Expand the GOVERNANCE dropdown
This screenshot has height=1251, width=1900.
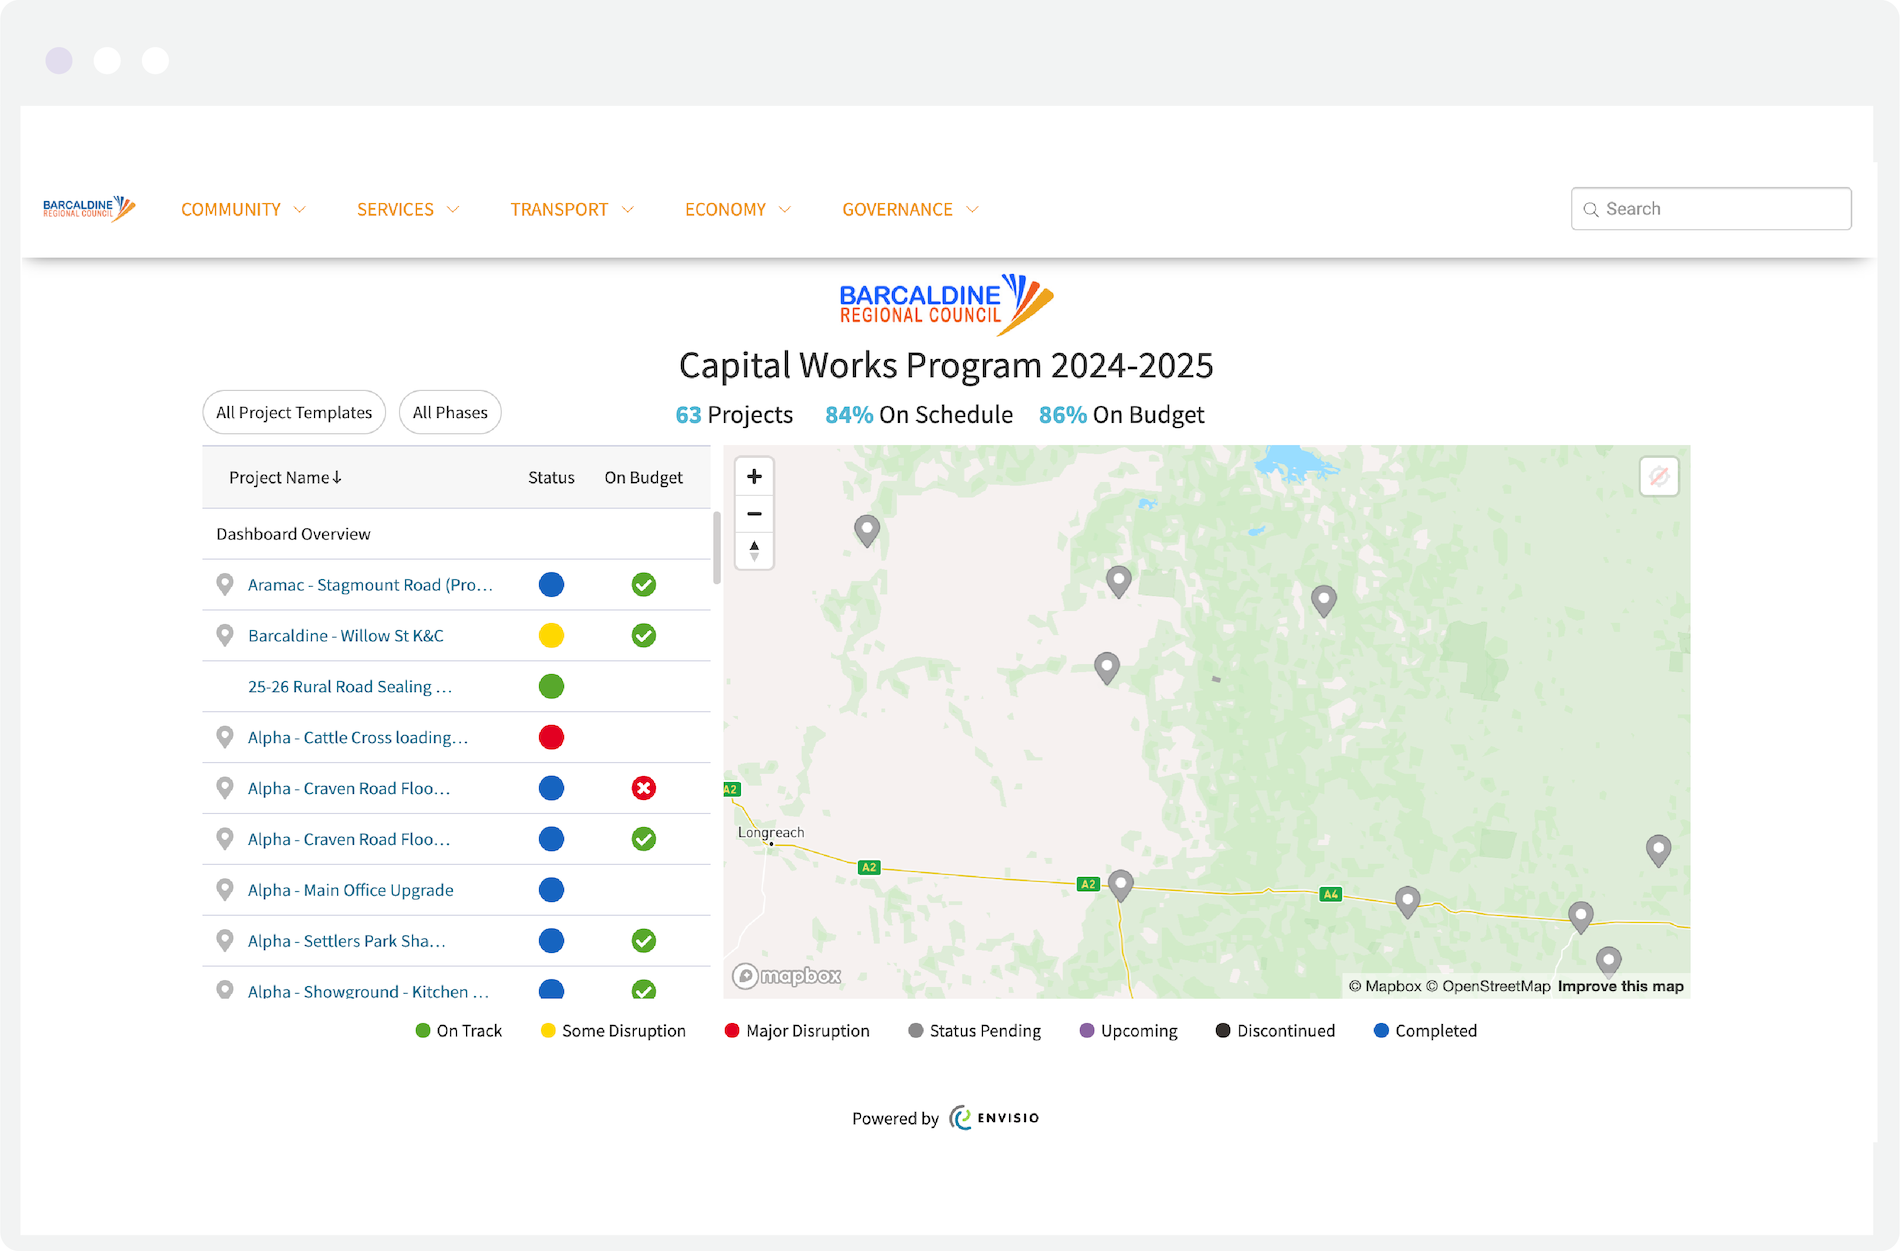point(909,209)
